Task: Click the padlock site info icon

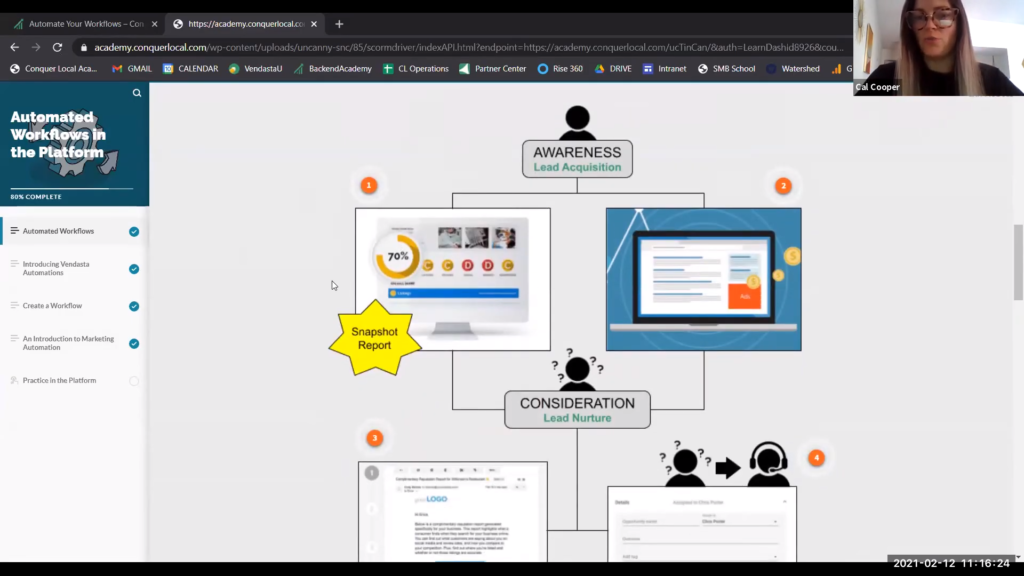Action: [83, 48]
